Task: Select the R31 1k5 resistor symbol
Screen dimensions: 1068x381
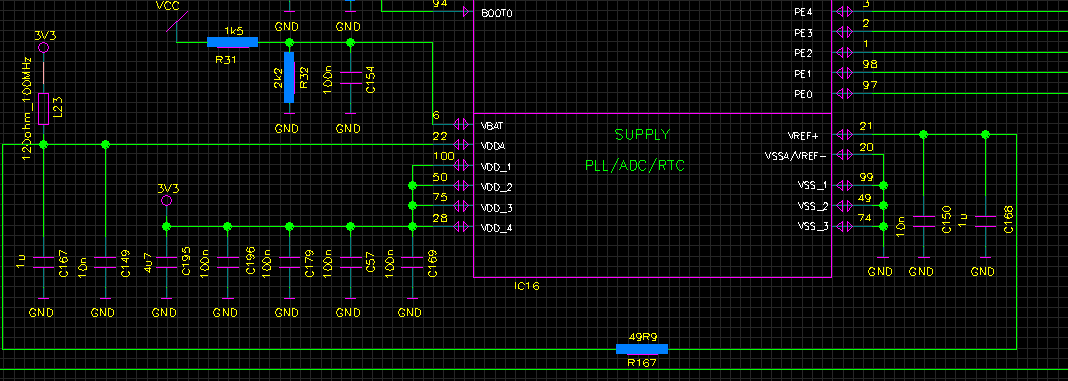Action: point(232,42)
